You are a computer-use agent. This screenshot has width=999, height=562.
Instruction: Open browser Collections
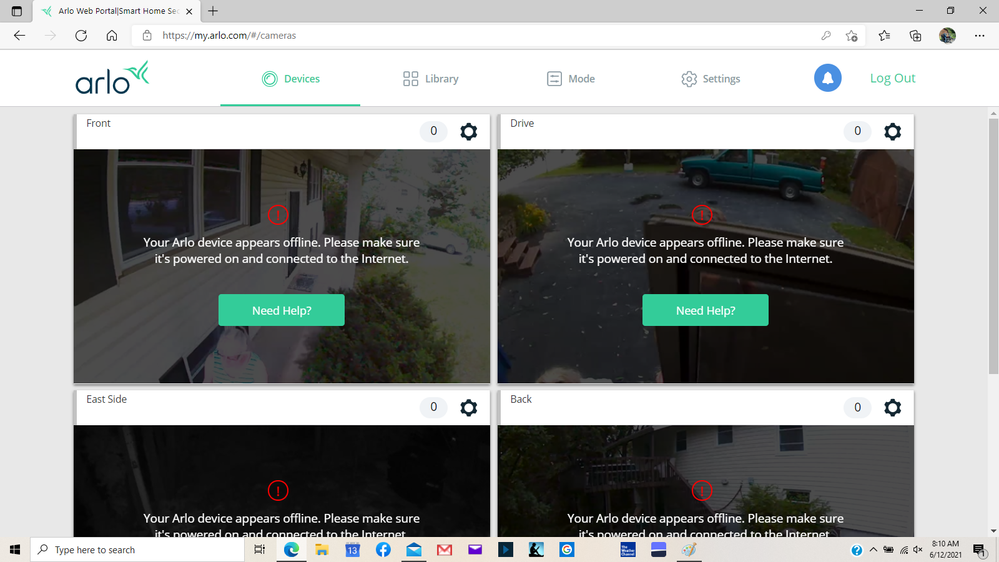click(916, 36)
